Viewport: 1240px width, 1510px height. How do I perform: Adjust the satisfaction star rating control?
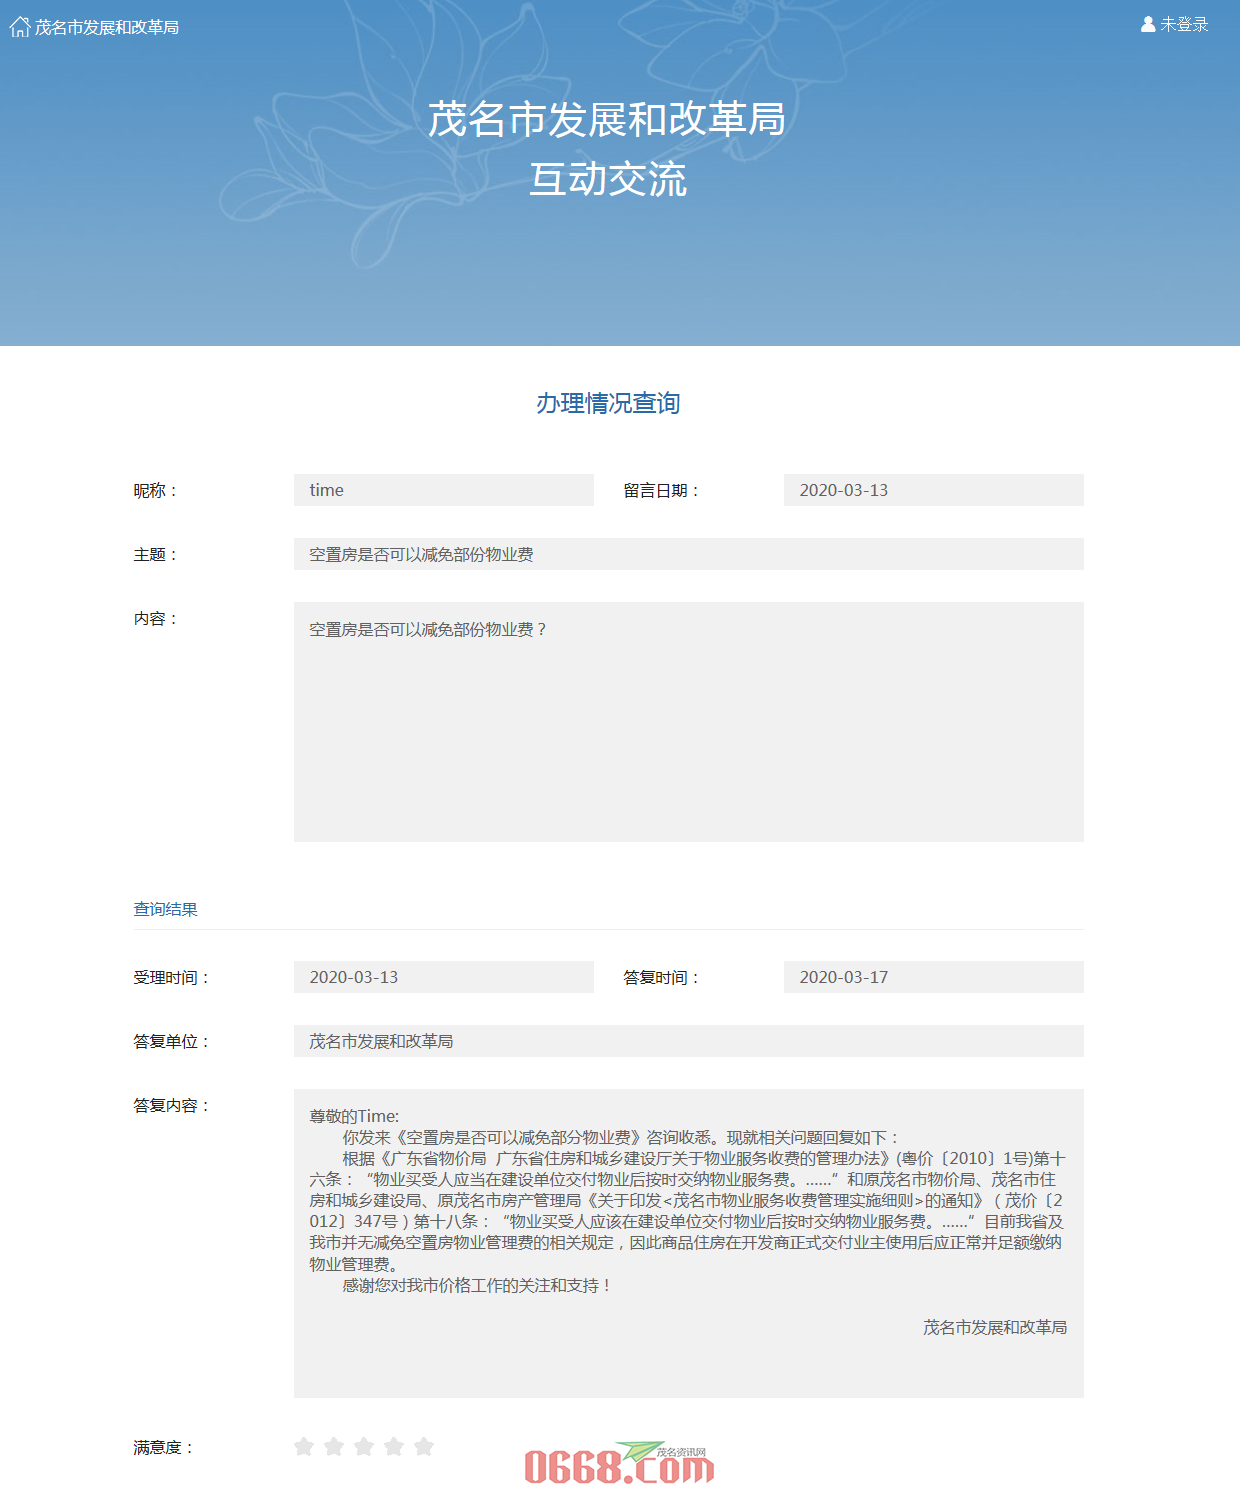point(363,1446)
